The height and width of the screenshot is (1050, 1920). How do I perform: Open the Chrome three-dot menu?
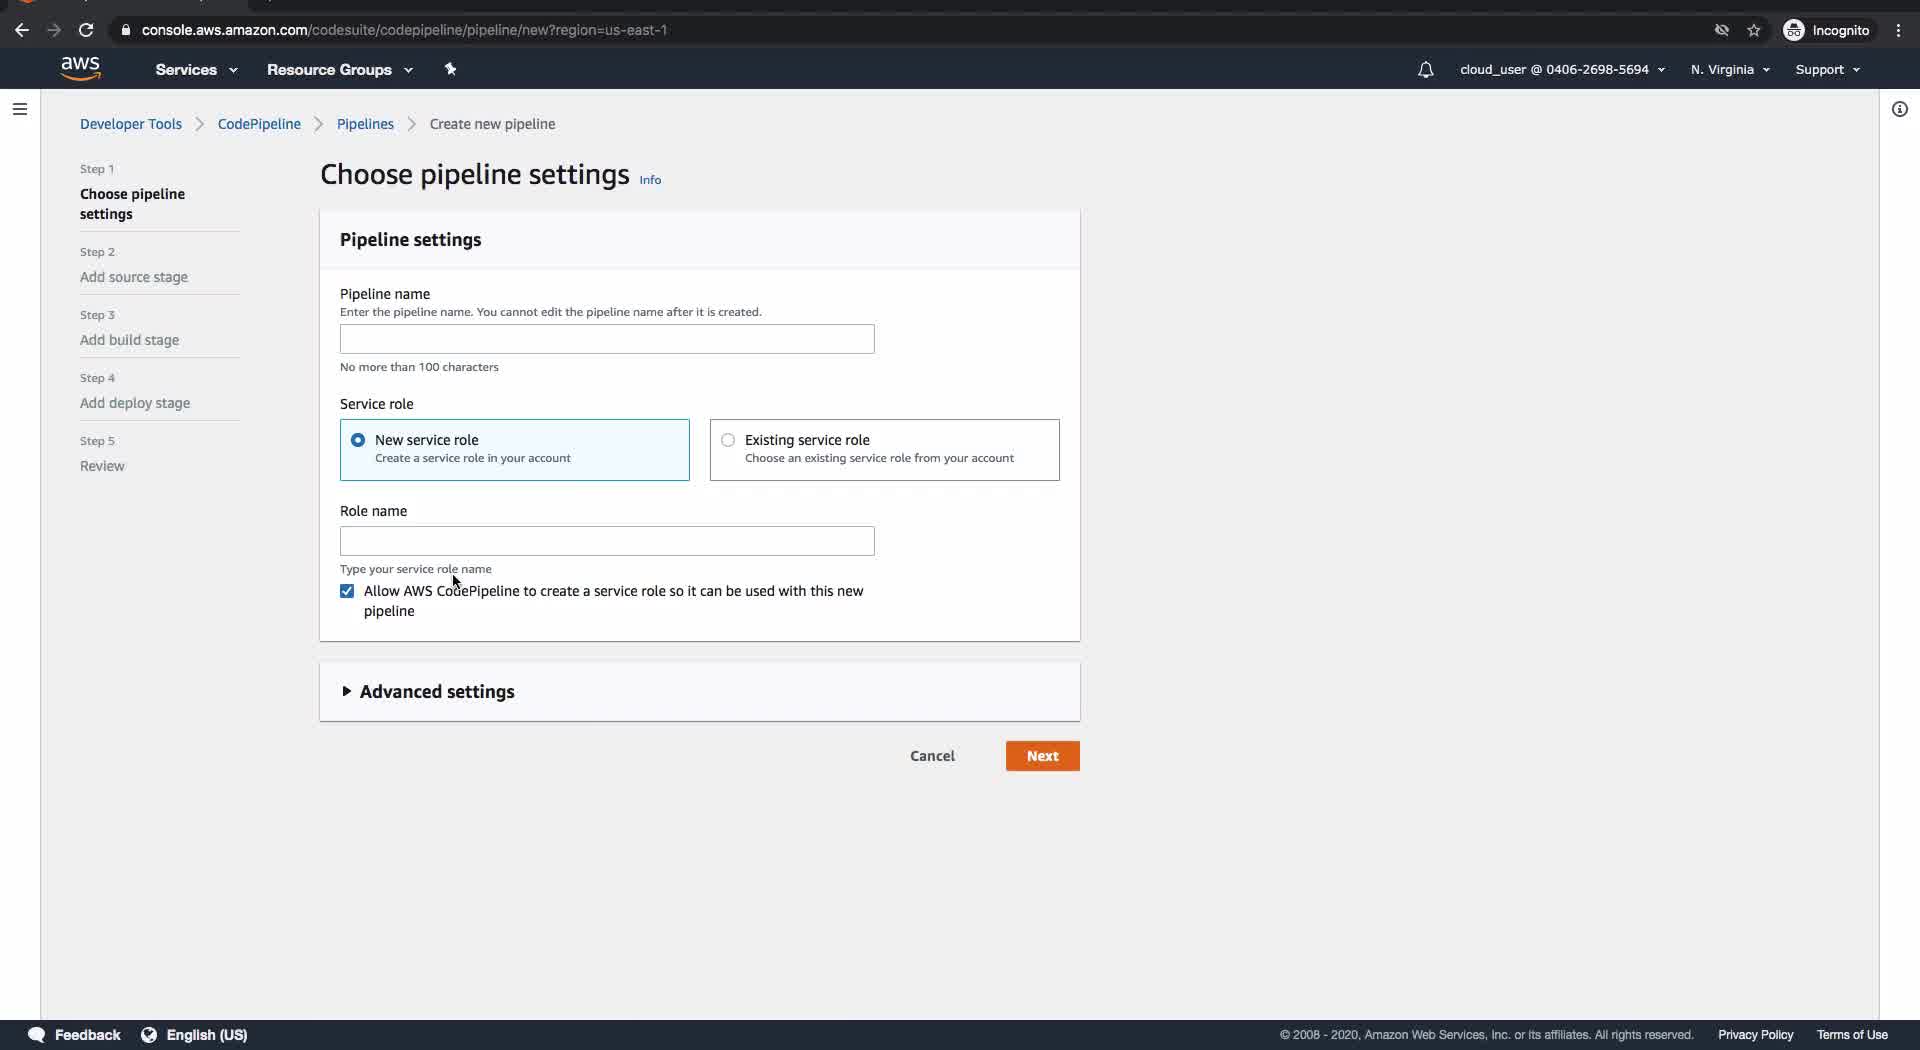coord(1898,30)
